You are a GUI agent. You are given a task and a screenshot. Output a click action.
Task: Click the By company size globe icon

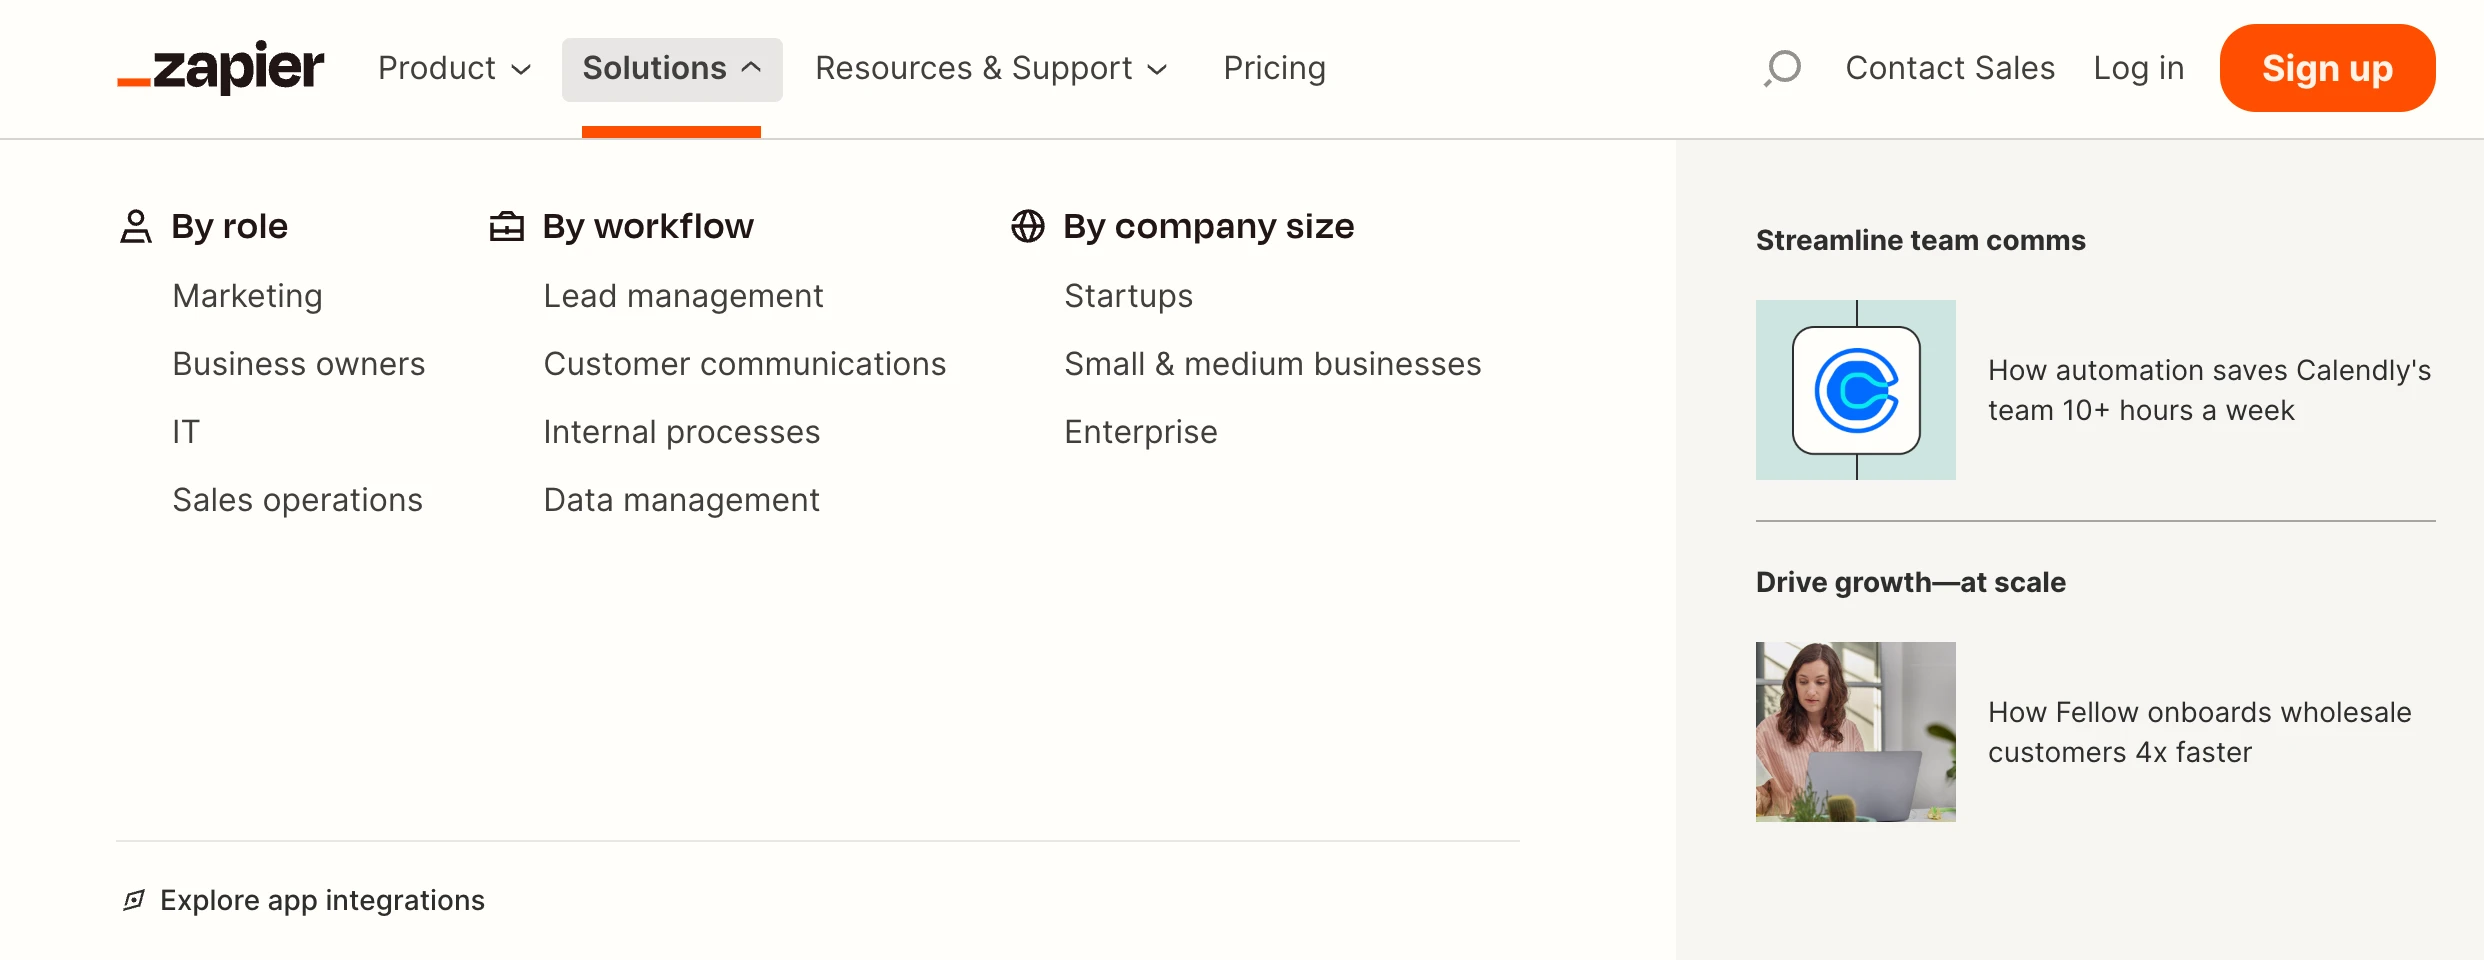coord(1028,227)
